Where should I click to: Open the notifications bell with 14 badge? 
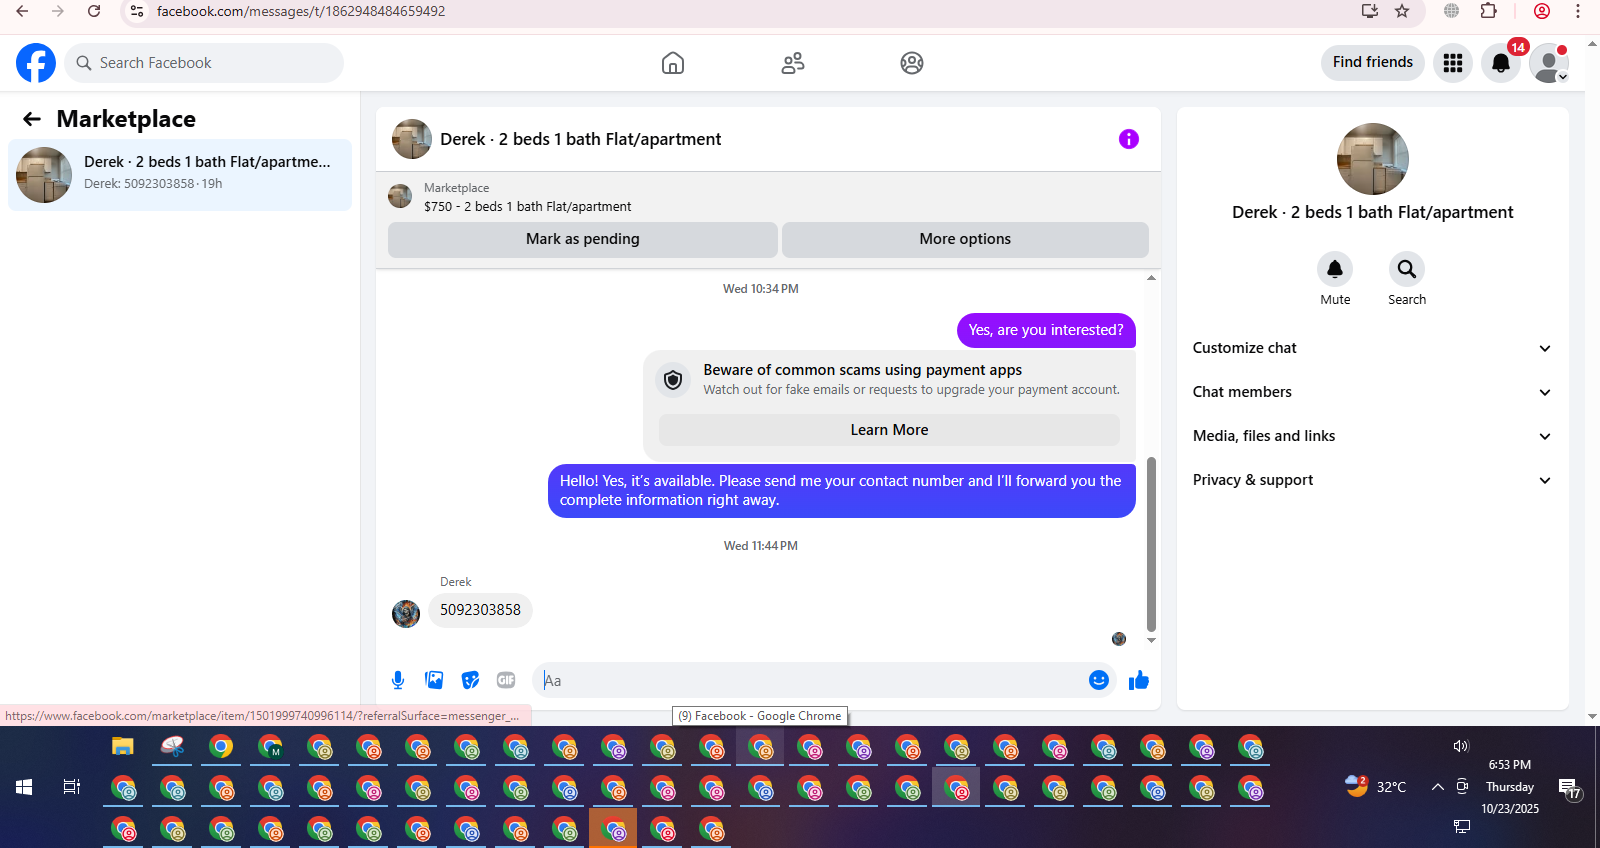(x=1501, y=63)
